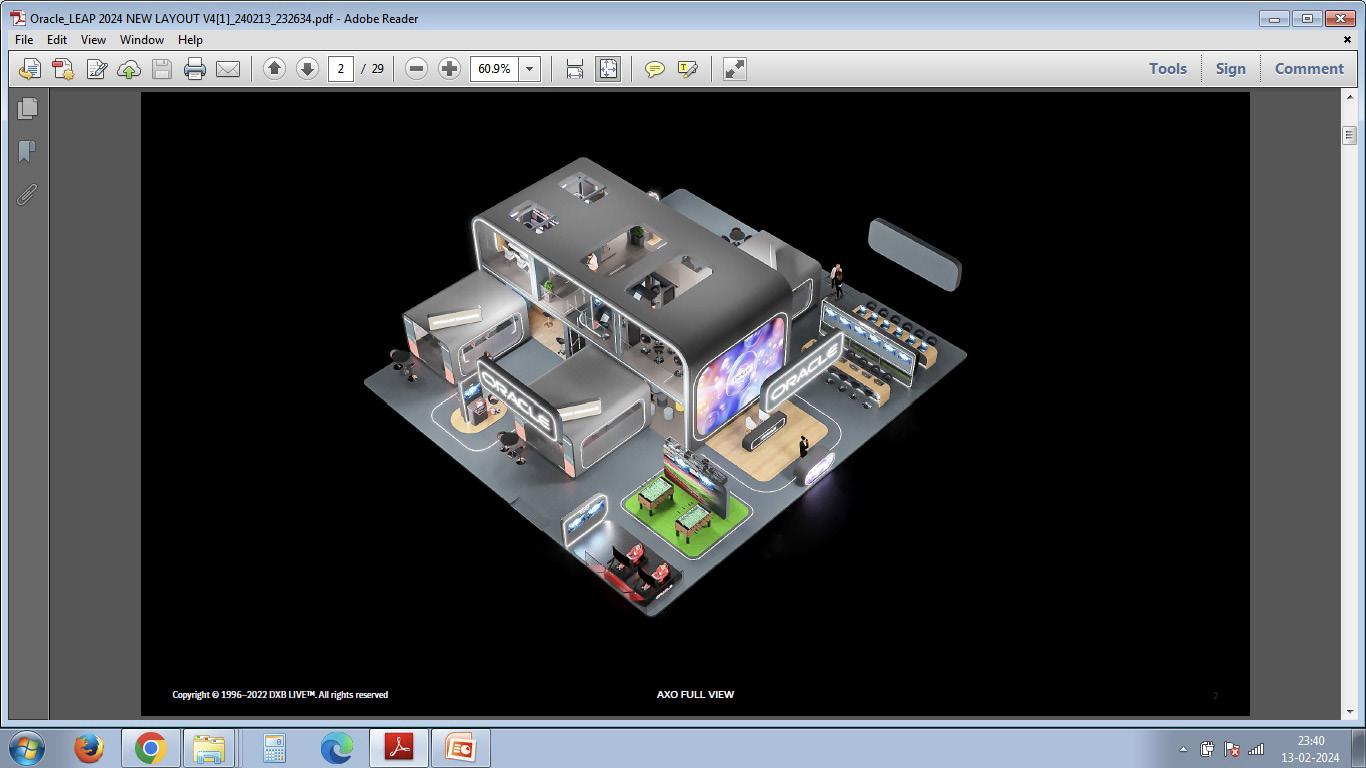This screenshot has height=768, width=1366.
Task: Open the Tools pane
Action: pos(1168,69)
